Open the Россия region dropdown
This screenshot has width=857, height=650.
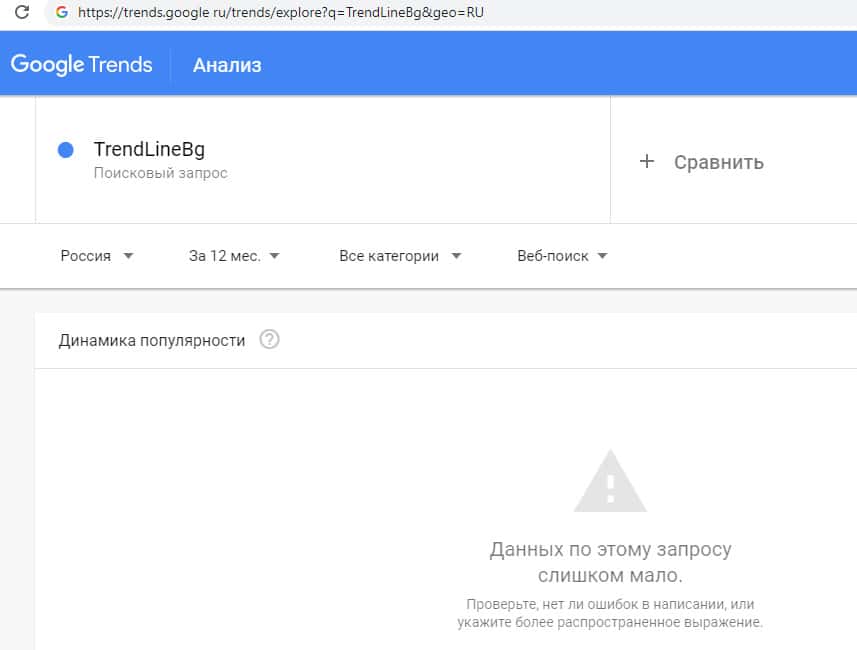(97, 256)
